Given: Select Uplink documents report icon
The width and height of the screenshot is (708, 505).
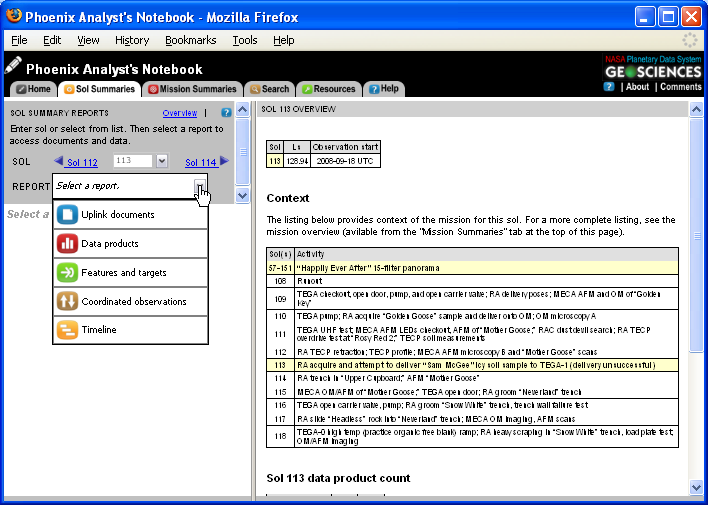Looking at the screenshot, I should coord(67,215).
